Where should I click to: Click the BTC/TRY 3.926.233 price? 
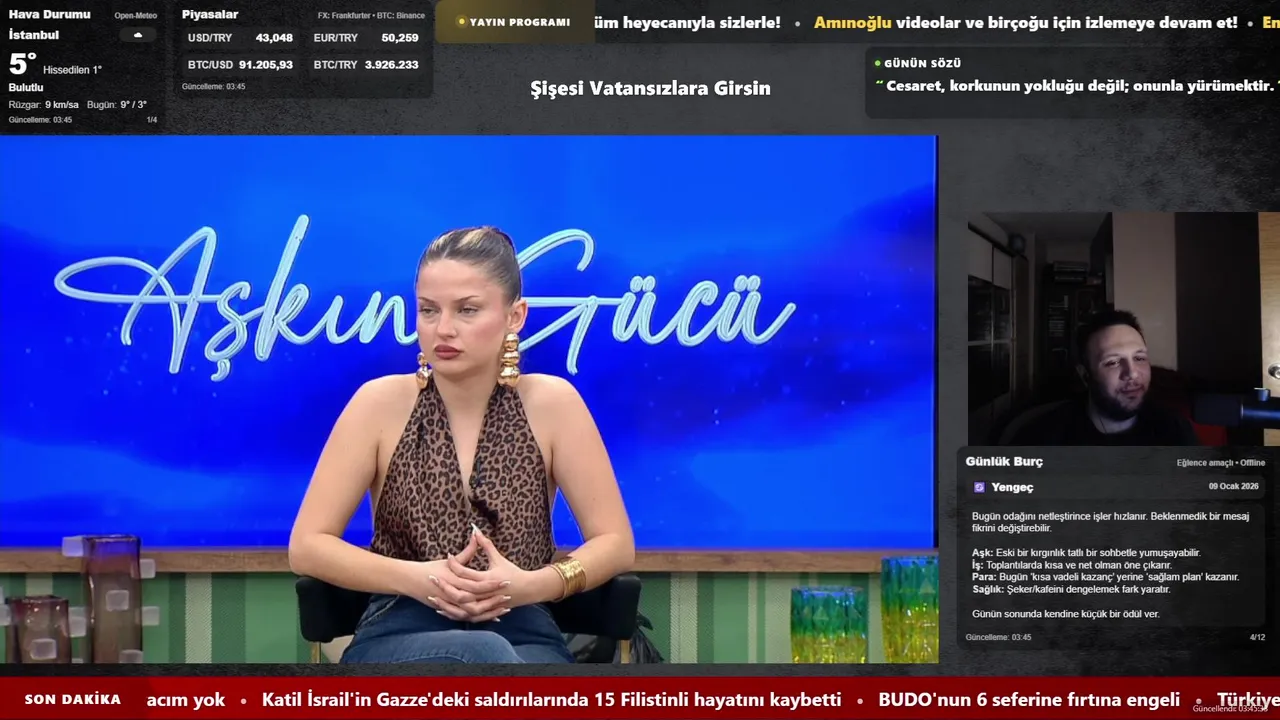click(366, 65)
